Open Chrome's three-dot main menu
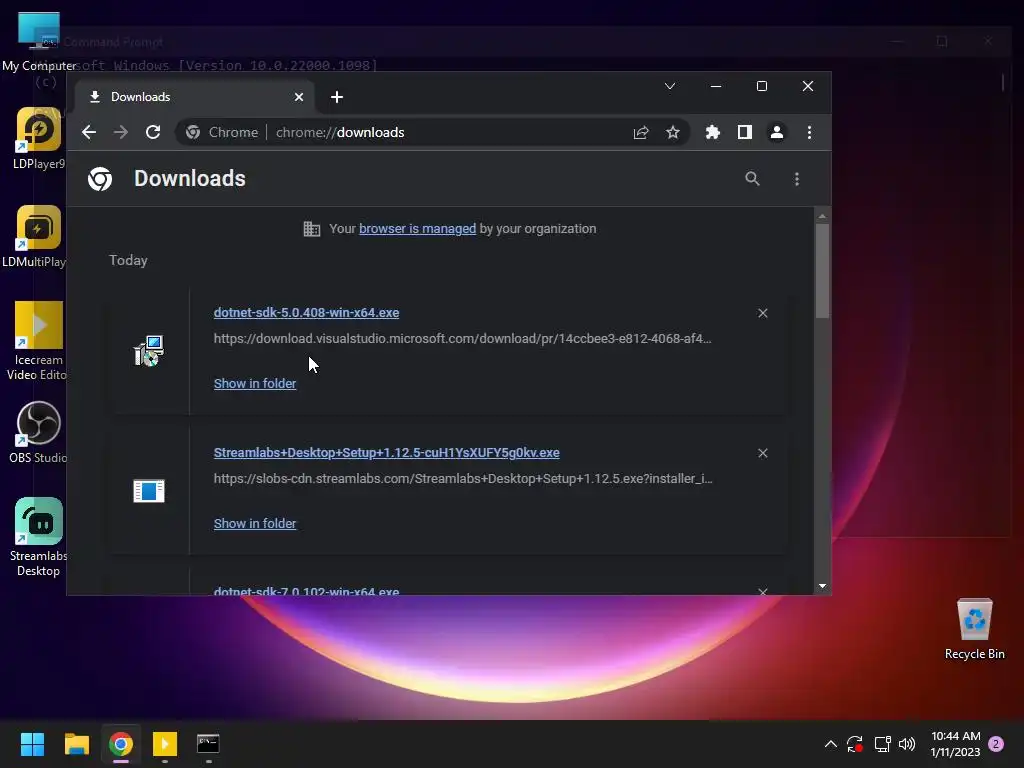 click(809, 133)
